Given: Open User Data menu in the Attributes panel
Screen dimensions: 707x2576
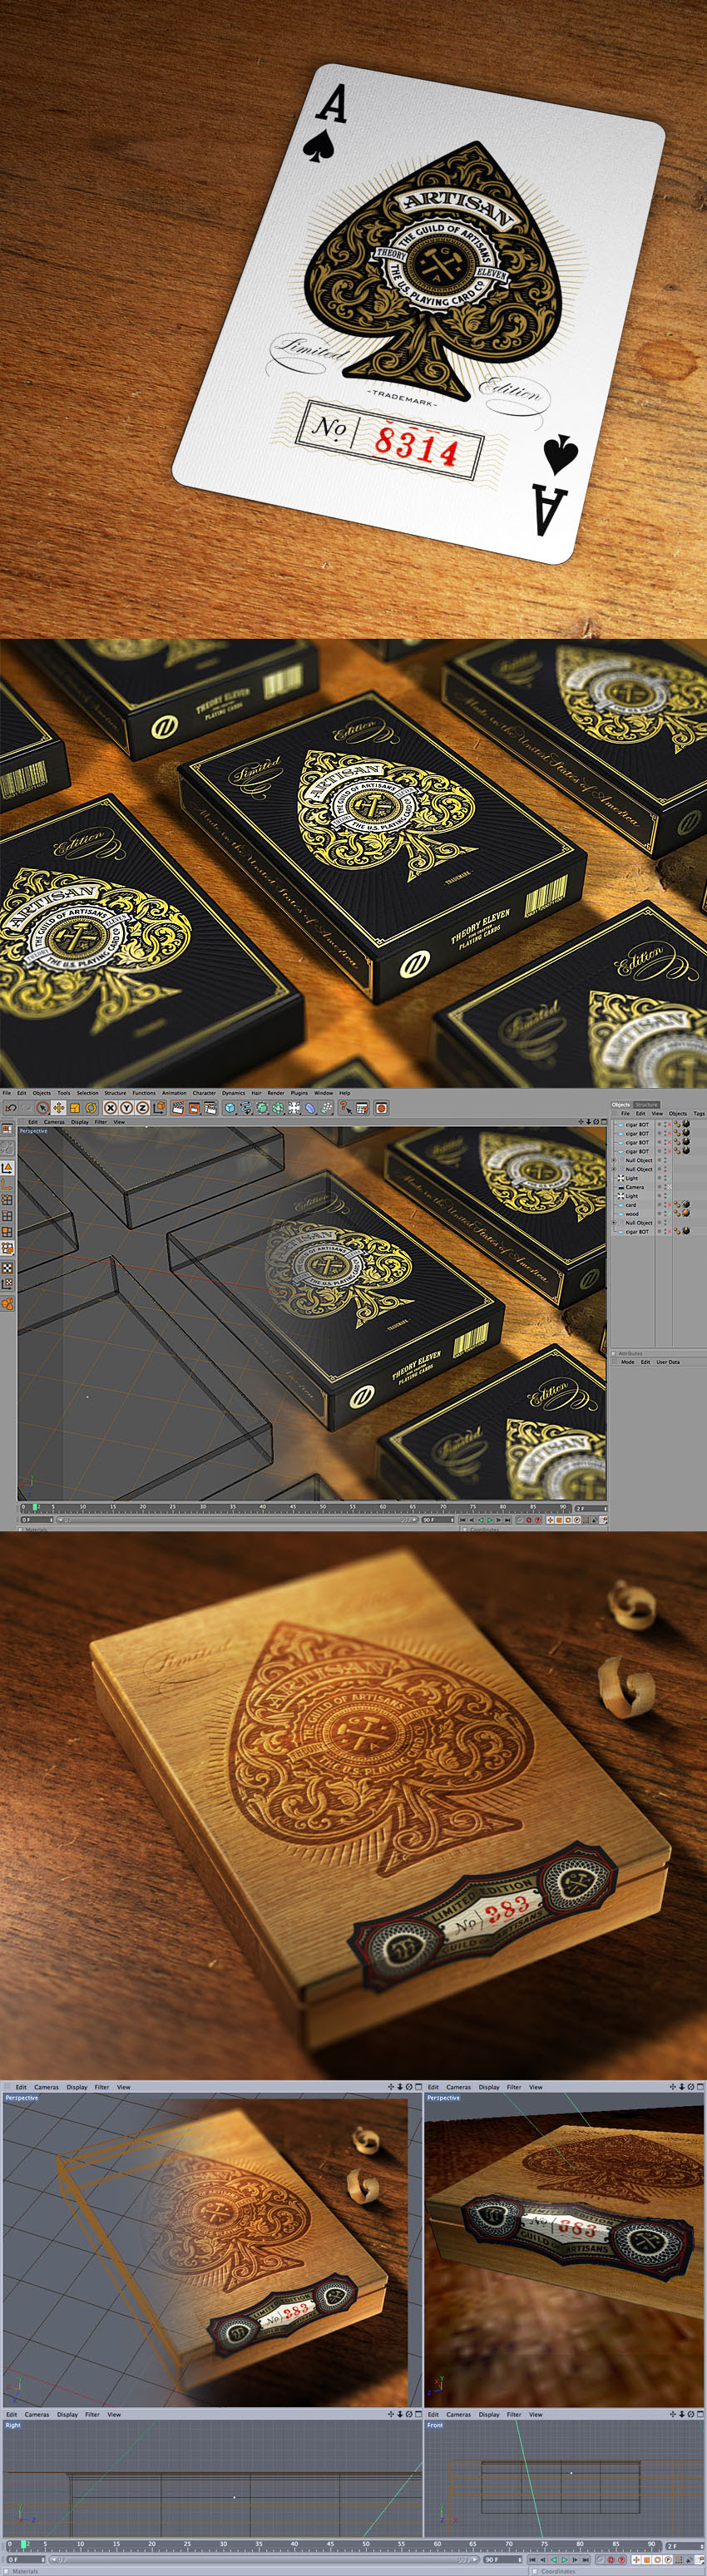Looking at the screenshot, I should [668, 1362].
